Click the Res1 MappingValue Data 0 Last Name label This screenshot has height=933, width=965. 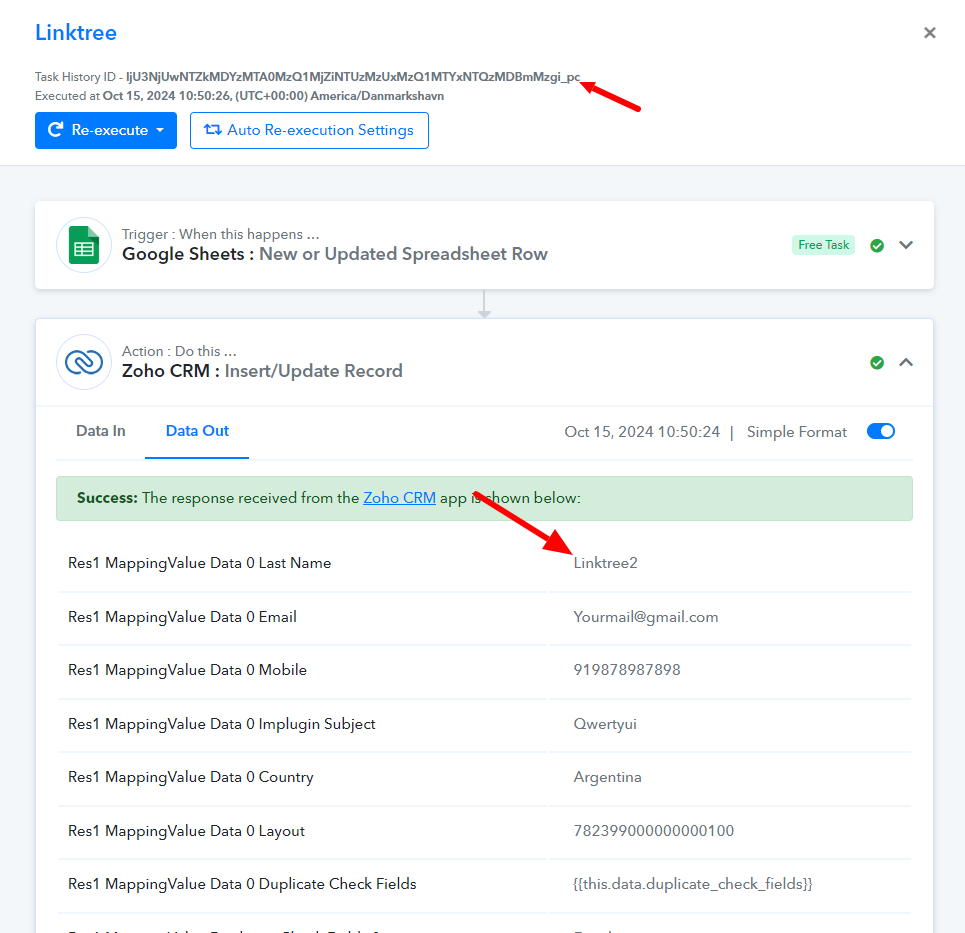(x=199, y=563)
